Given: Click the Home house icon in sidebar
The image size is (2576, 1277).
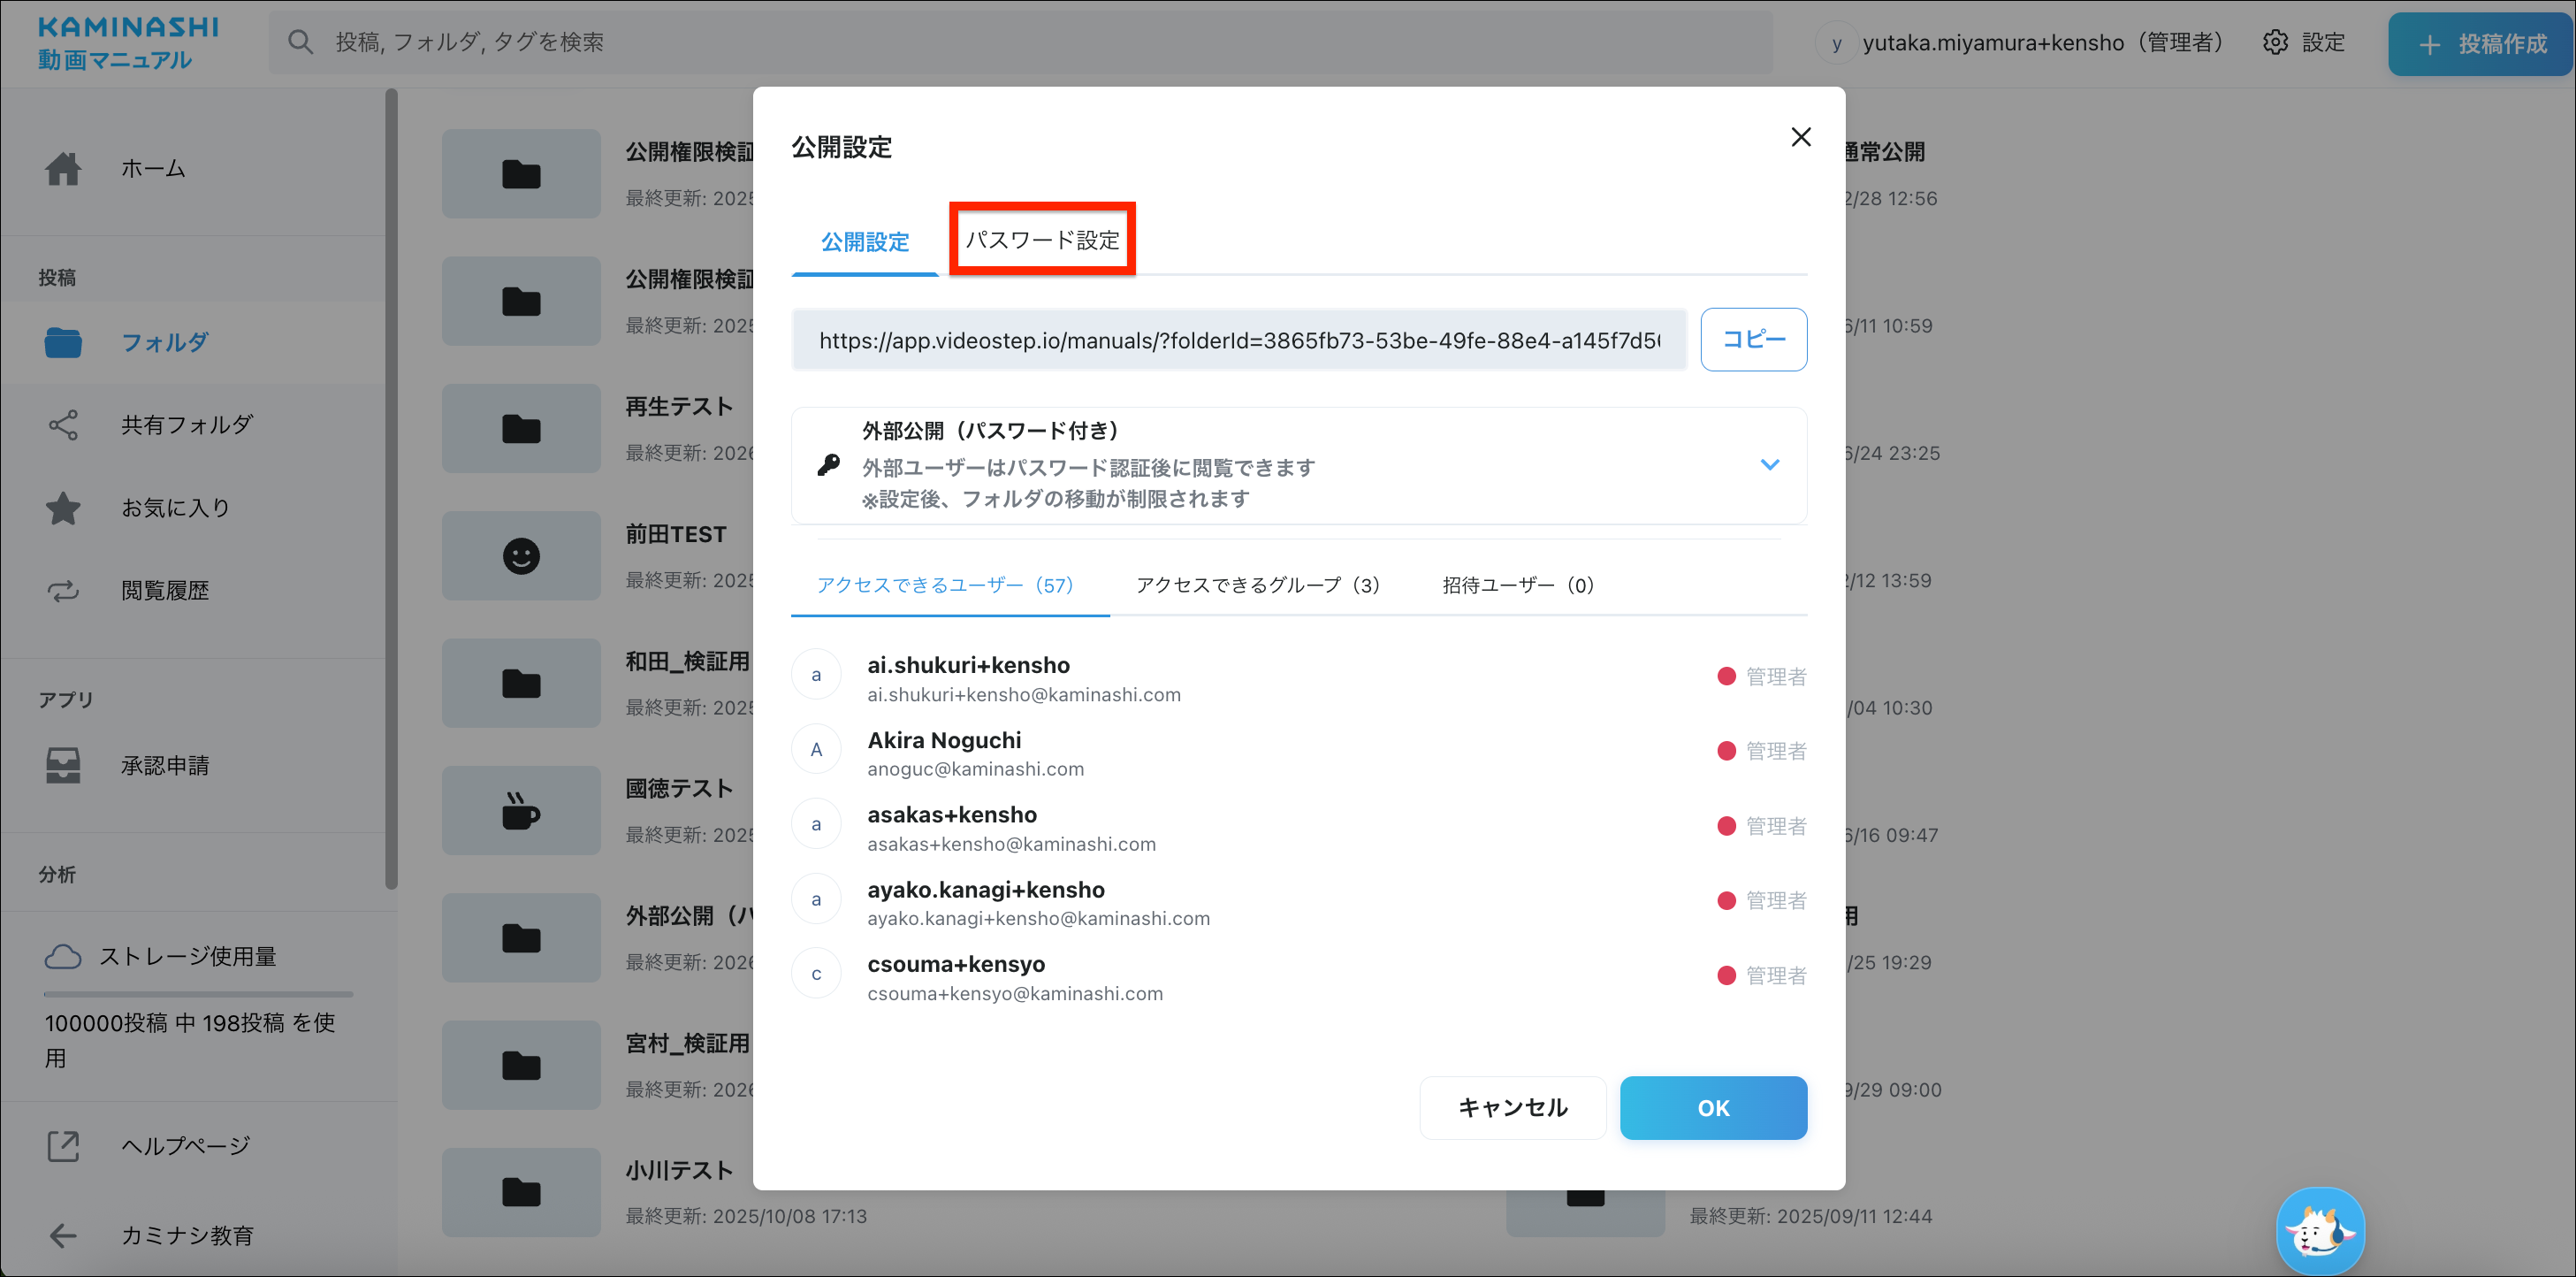Looking at the screenshot, I should click(x=63, y=169).
